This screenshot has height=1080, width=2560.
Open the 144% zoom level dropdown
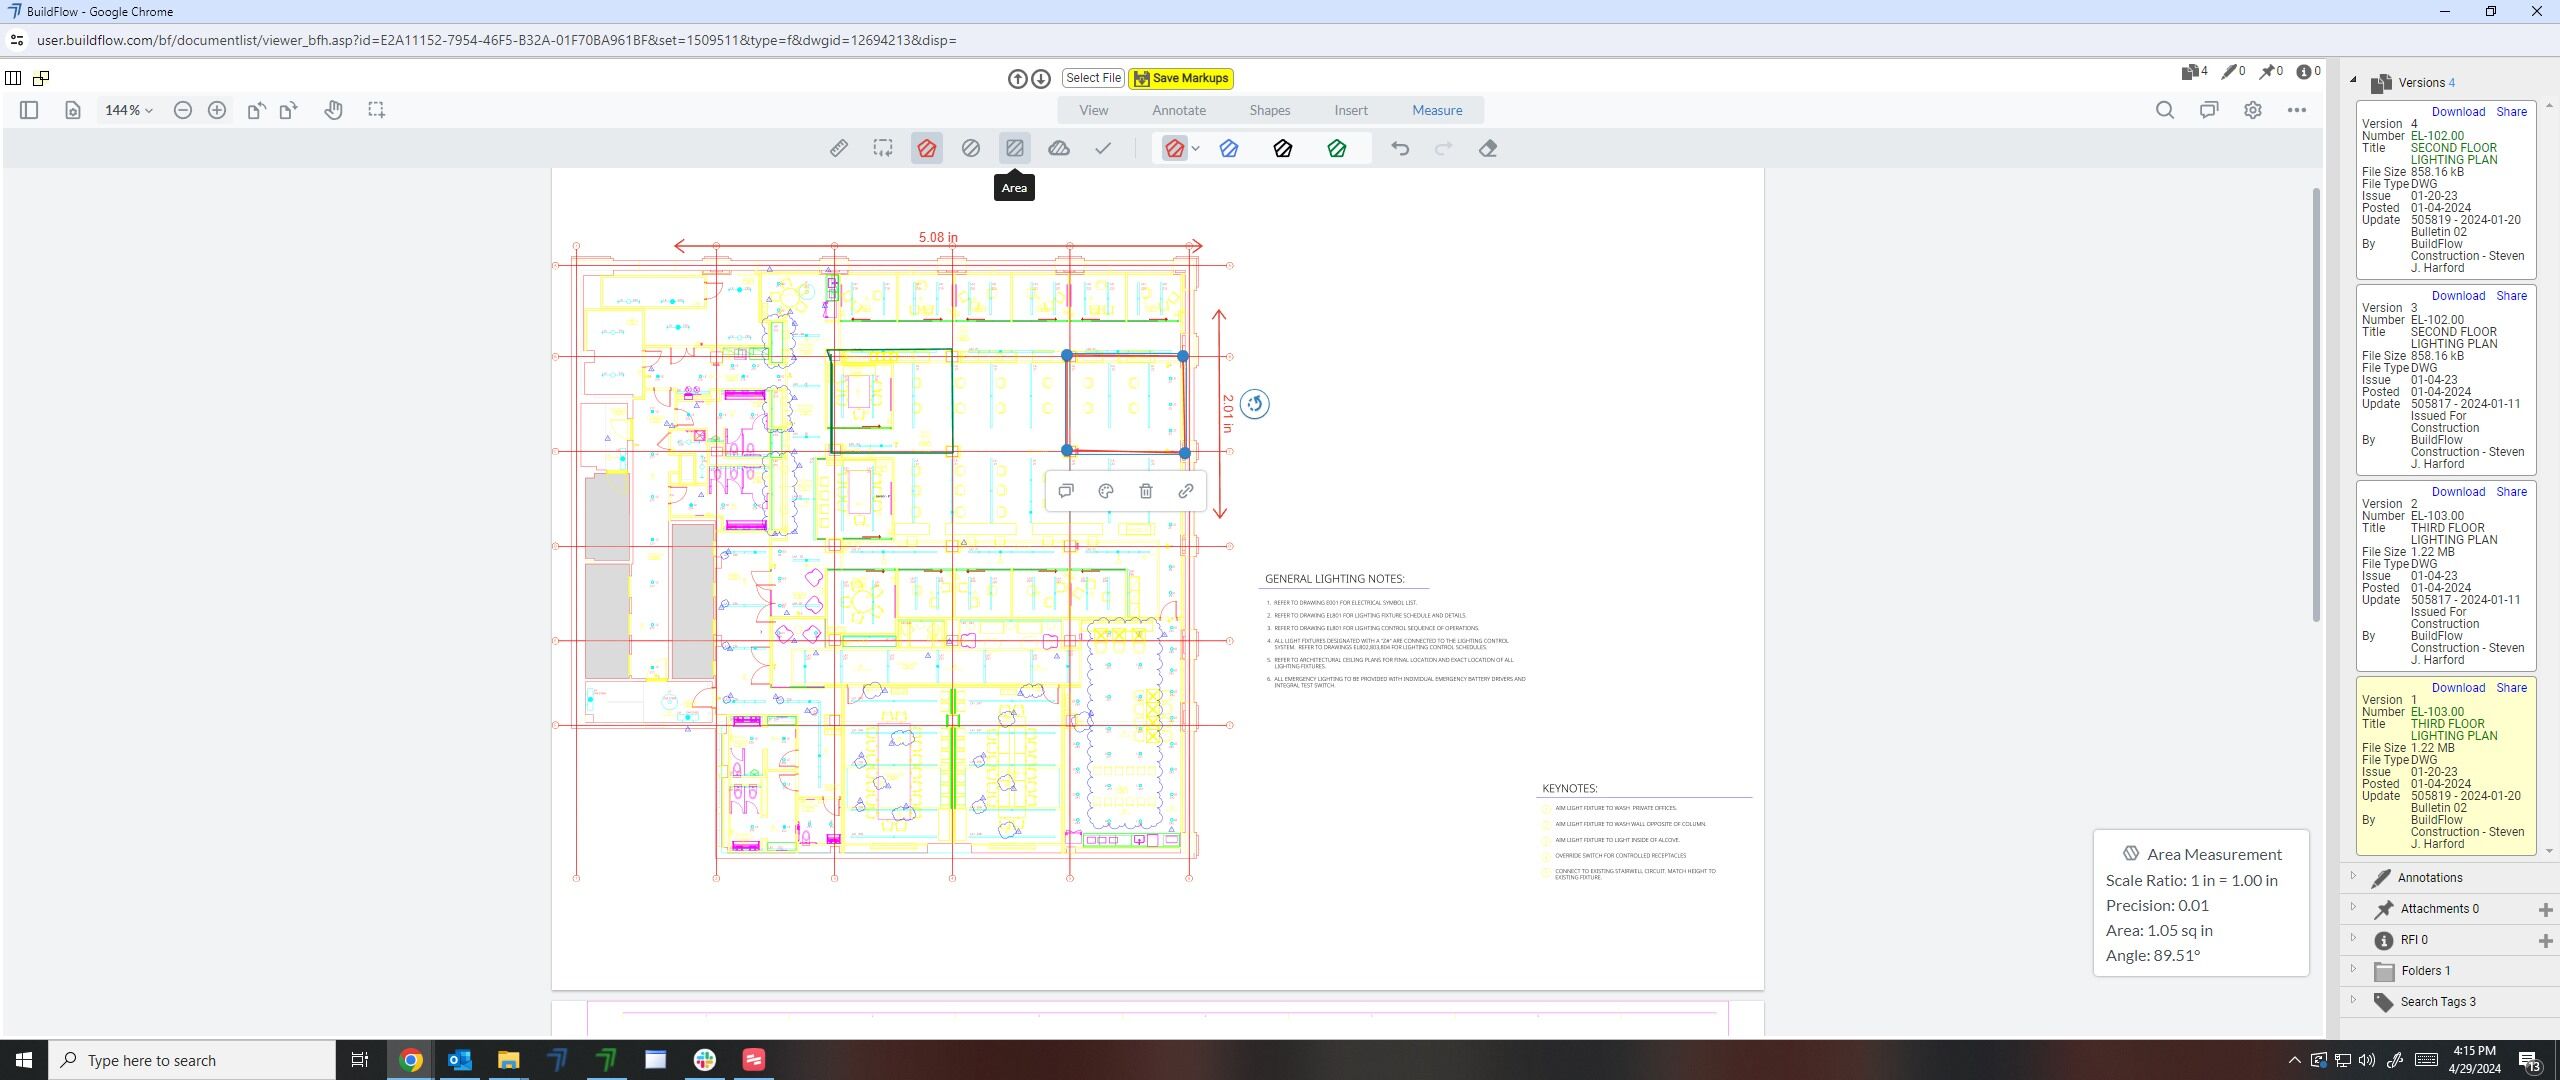[x=129, y=110]
